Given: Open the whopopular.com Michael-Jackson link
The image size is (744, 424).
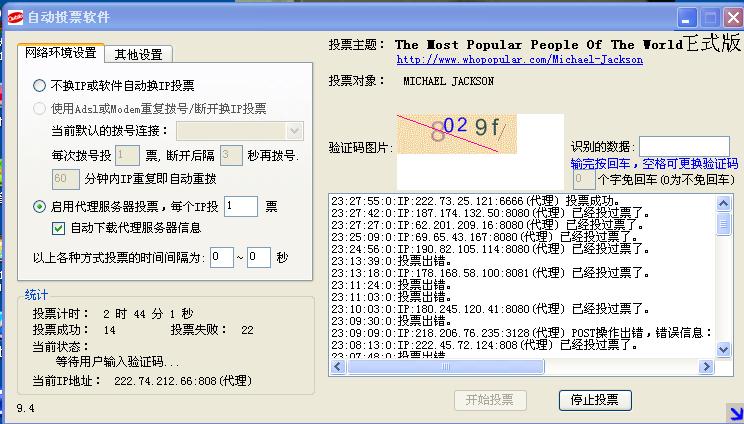Looking at the screenshot, I should 520,60.
